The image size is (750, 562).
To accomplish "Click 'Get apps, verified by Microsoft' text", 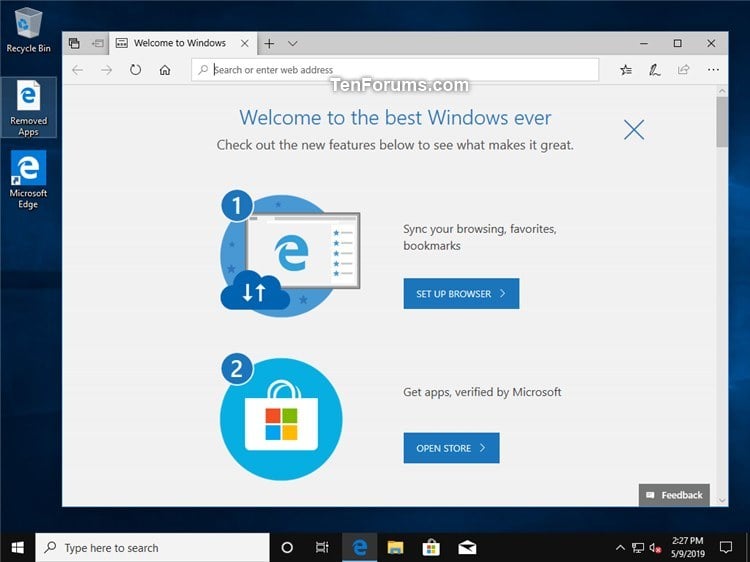I will coord(482,392).
